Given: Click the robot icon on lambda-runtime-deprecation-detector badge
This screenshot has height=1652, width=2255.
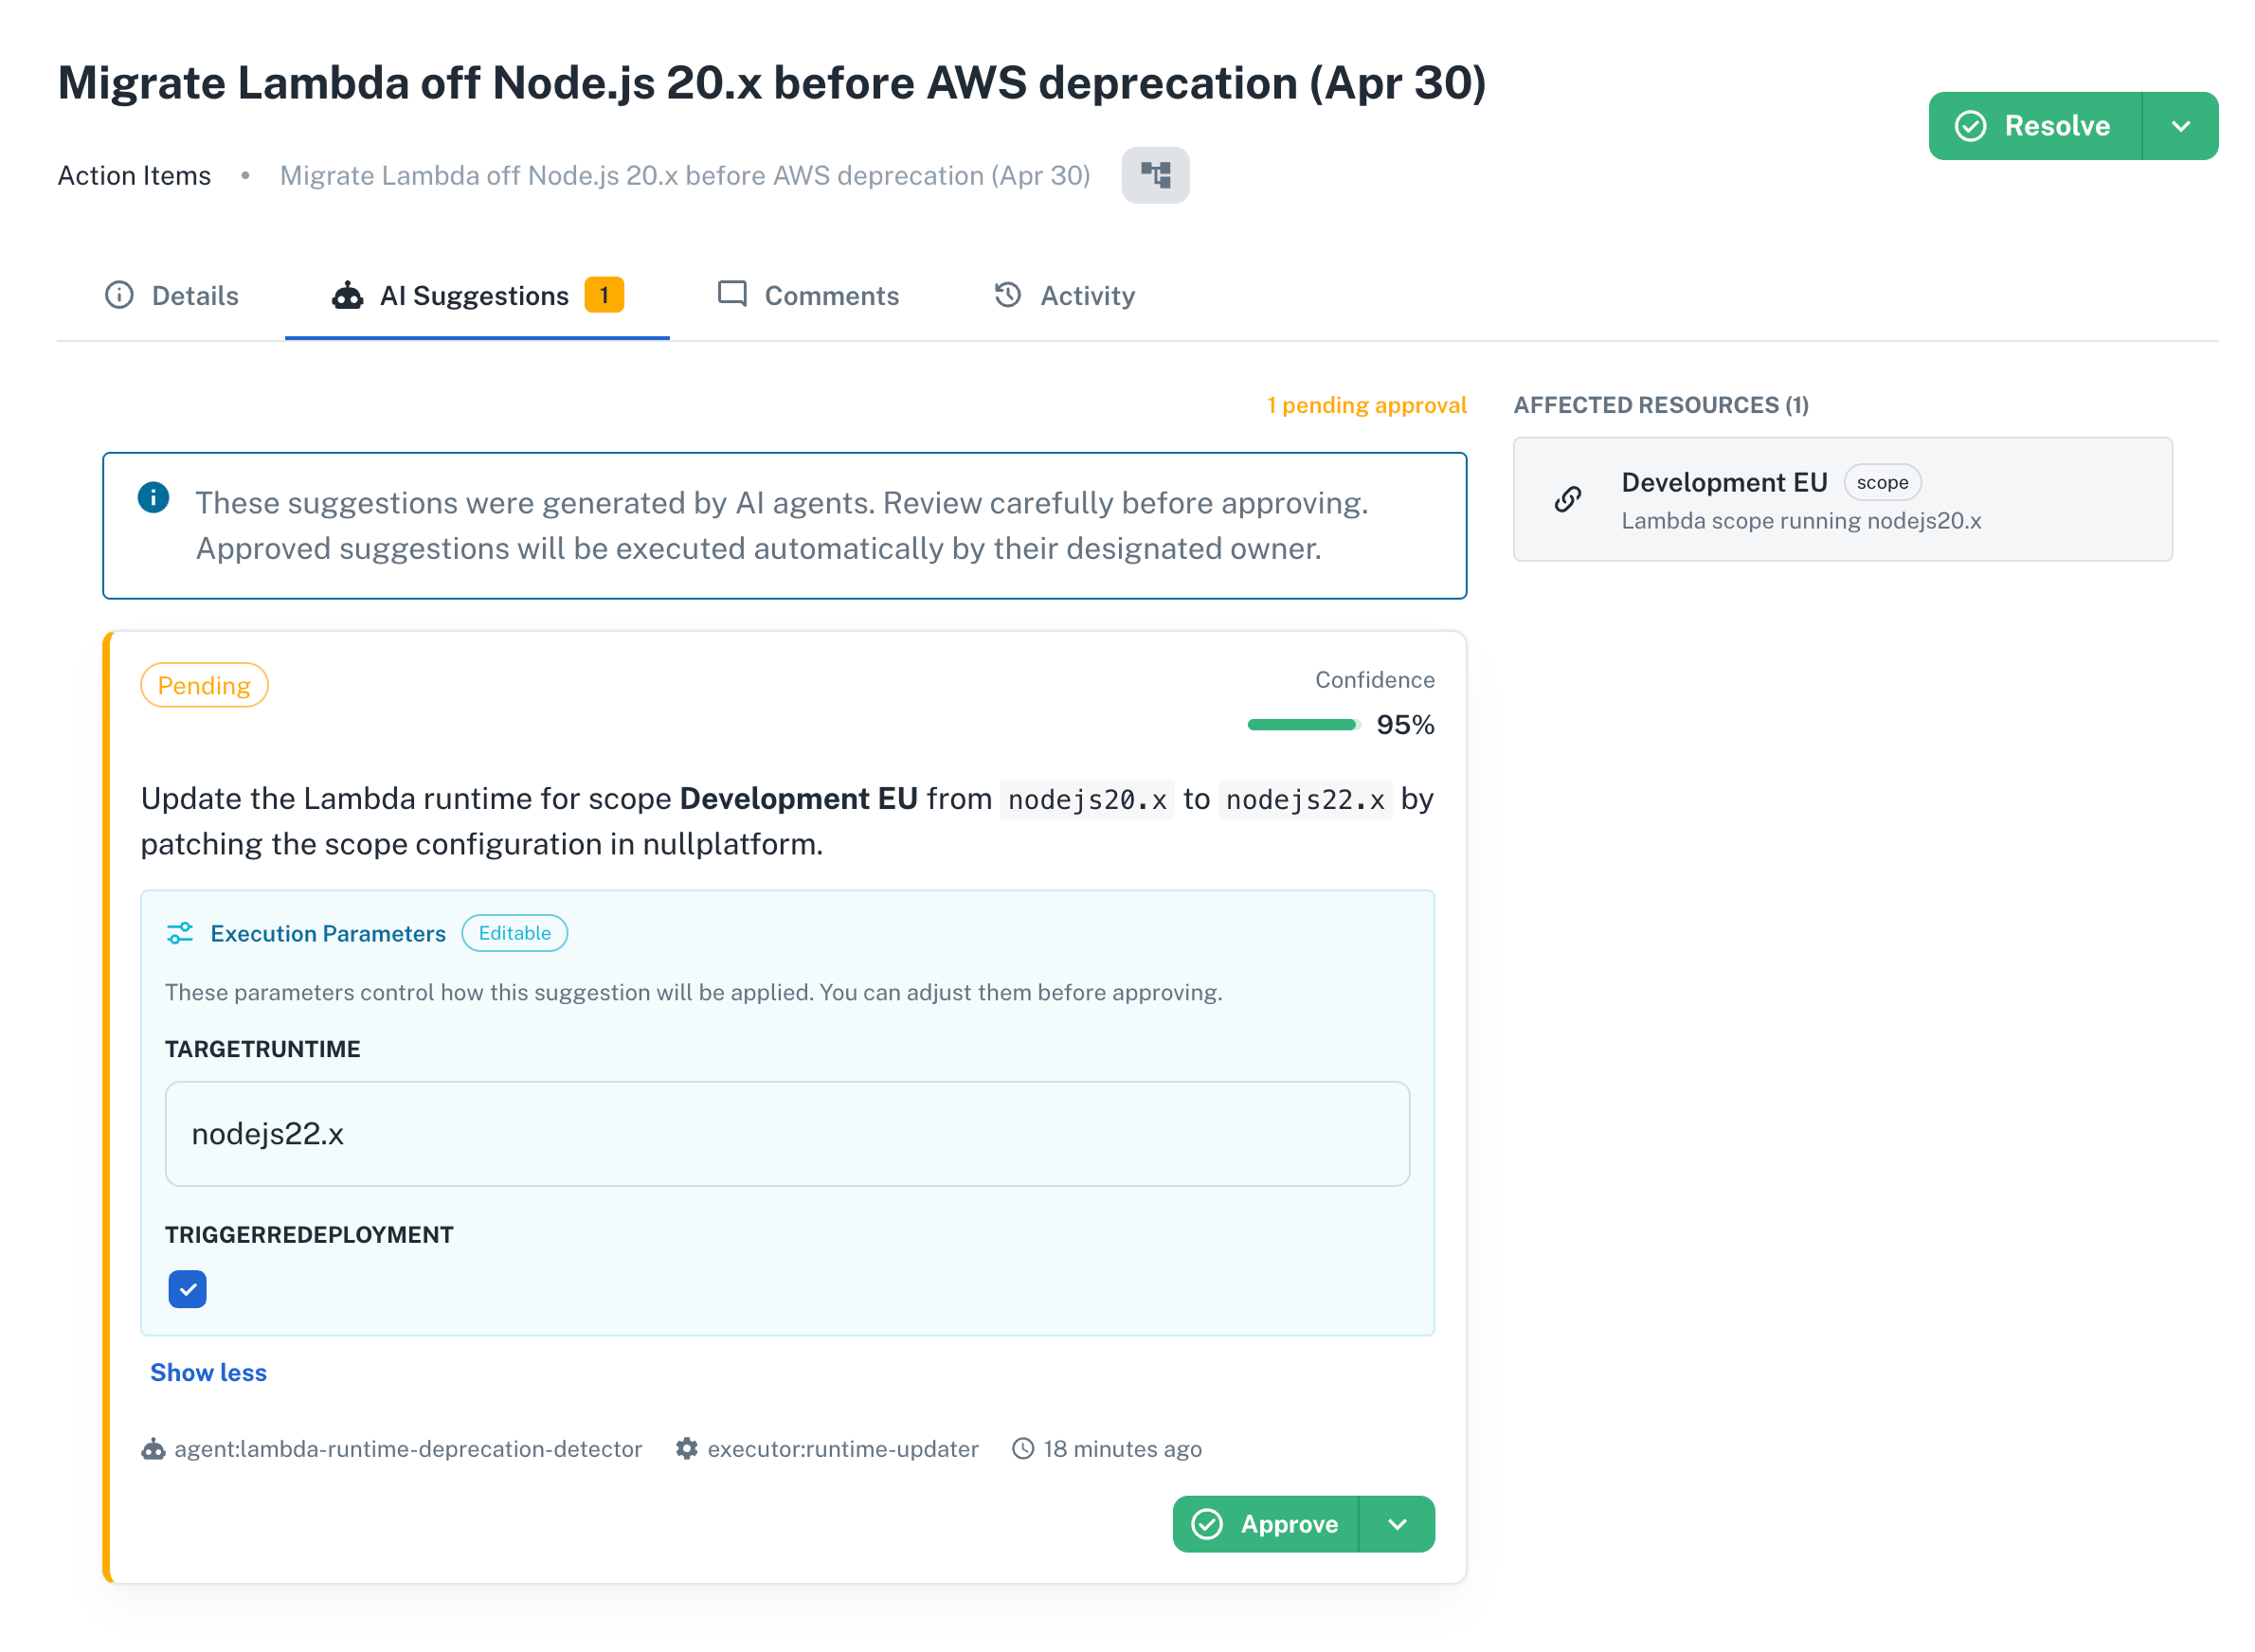Looking at the screenshot, I should (153, 1448).
